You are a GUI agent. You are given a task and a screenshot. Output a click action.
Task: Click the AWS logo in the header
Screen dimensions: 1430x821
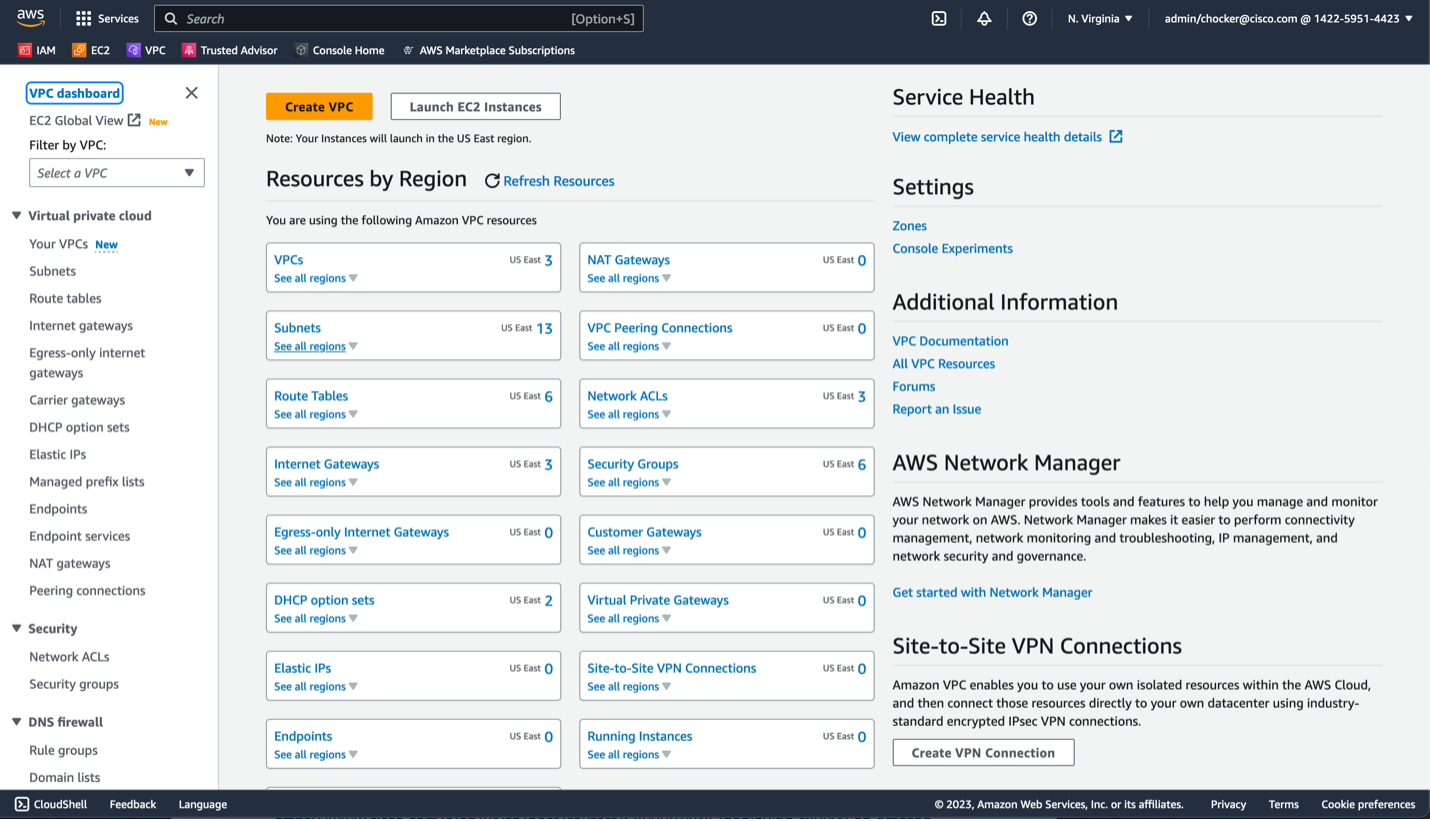coord(30,18)
